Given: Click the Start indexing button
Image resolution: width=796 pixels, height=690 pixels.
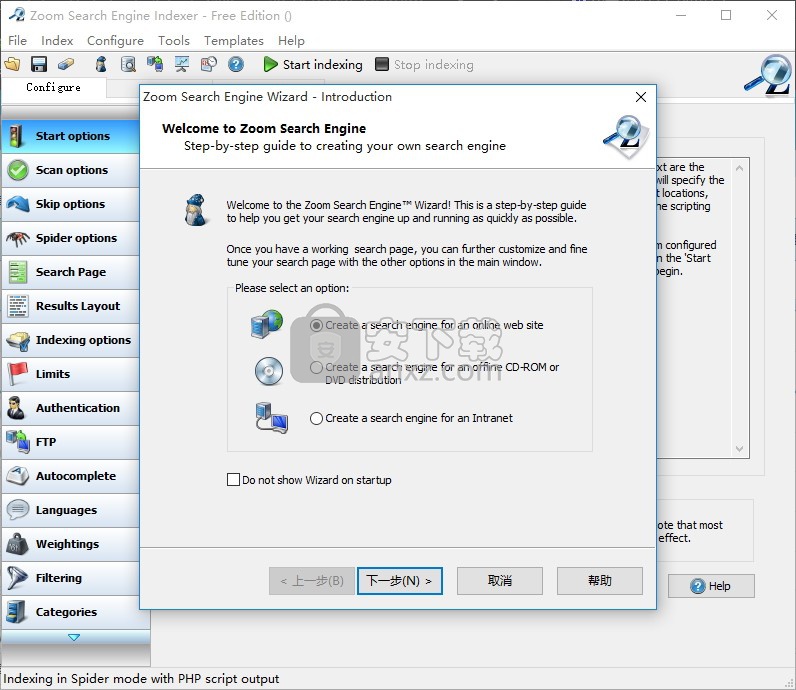Looking at the screenshot, I should (x=313, y=64).
